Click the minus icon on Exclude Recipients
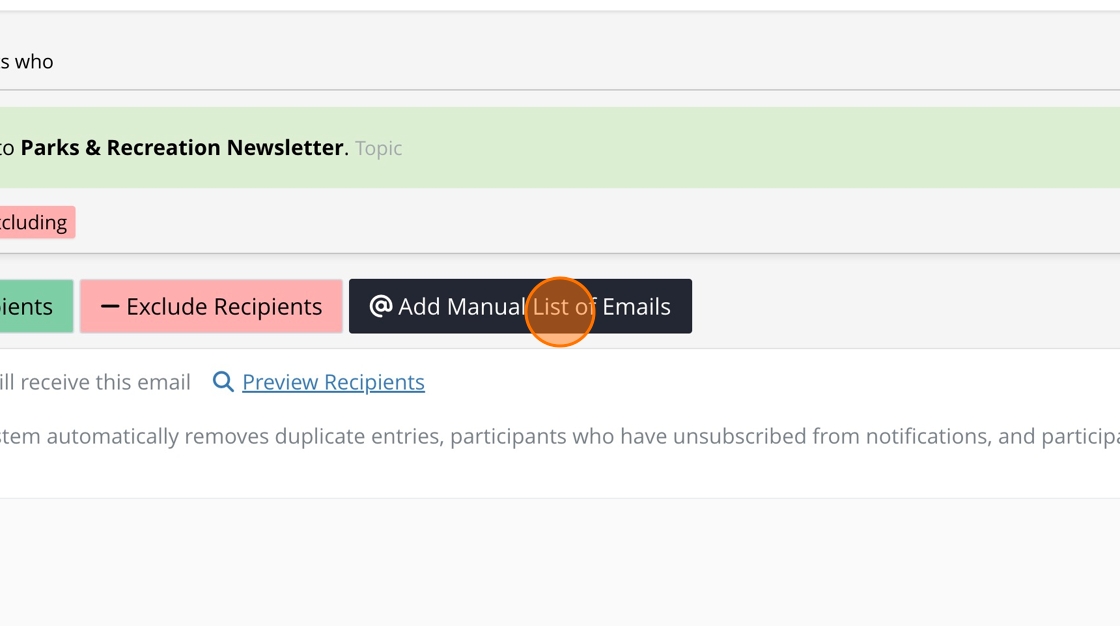The image size is (1120, 626). click(x=110, y=306)
